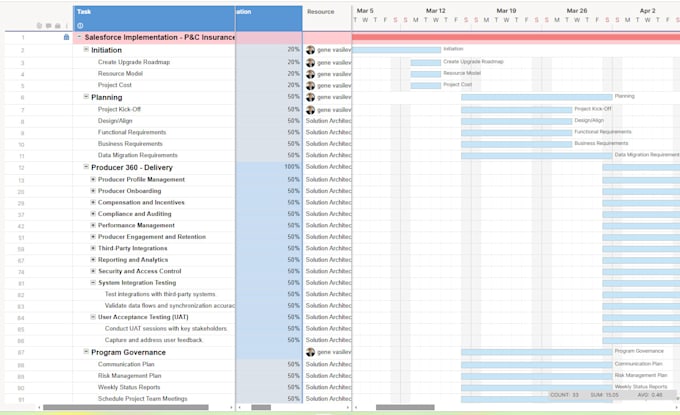Viewport: 680px width, 415px height.
Task: Click the Resource pane horizontal scrollbar thumb
Action: point(261,408)
